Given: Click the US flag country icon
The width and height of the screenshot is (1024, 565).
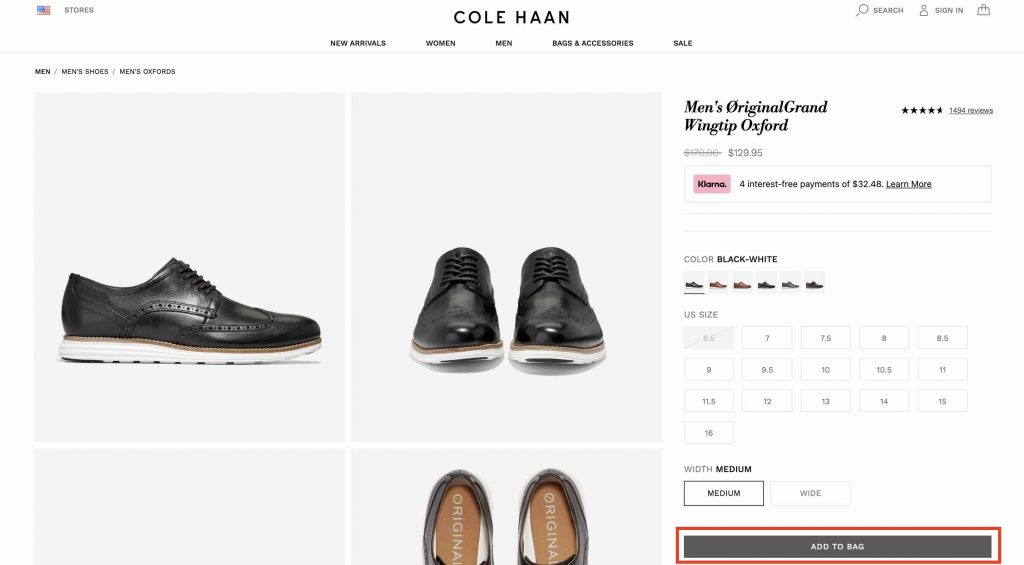Looking at the screenshot, I should click(44, 10).
